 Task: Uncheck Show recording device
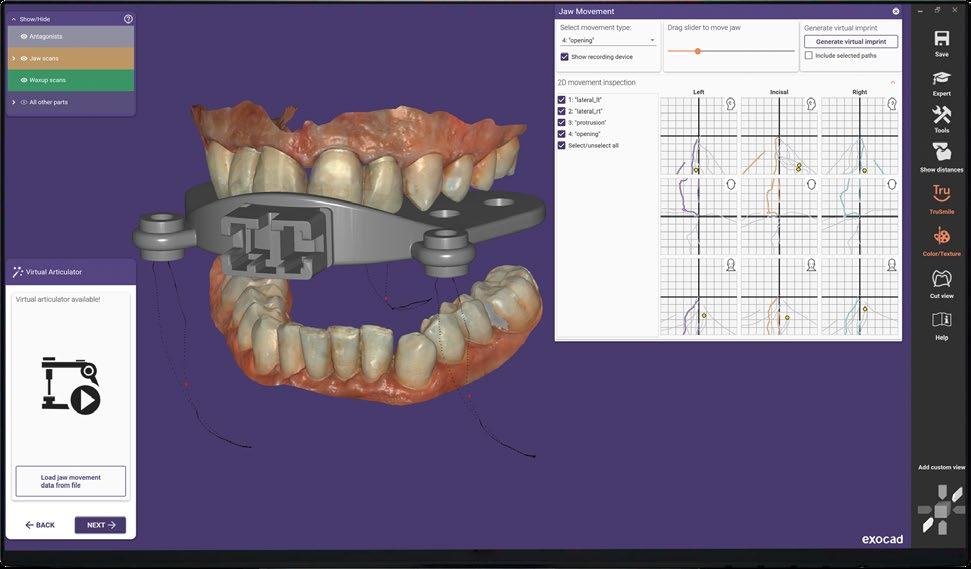[564, 57]
